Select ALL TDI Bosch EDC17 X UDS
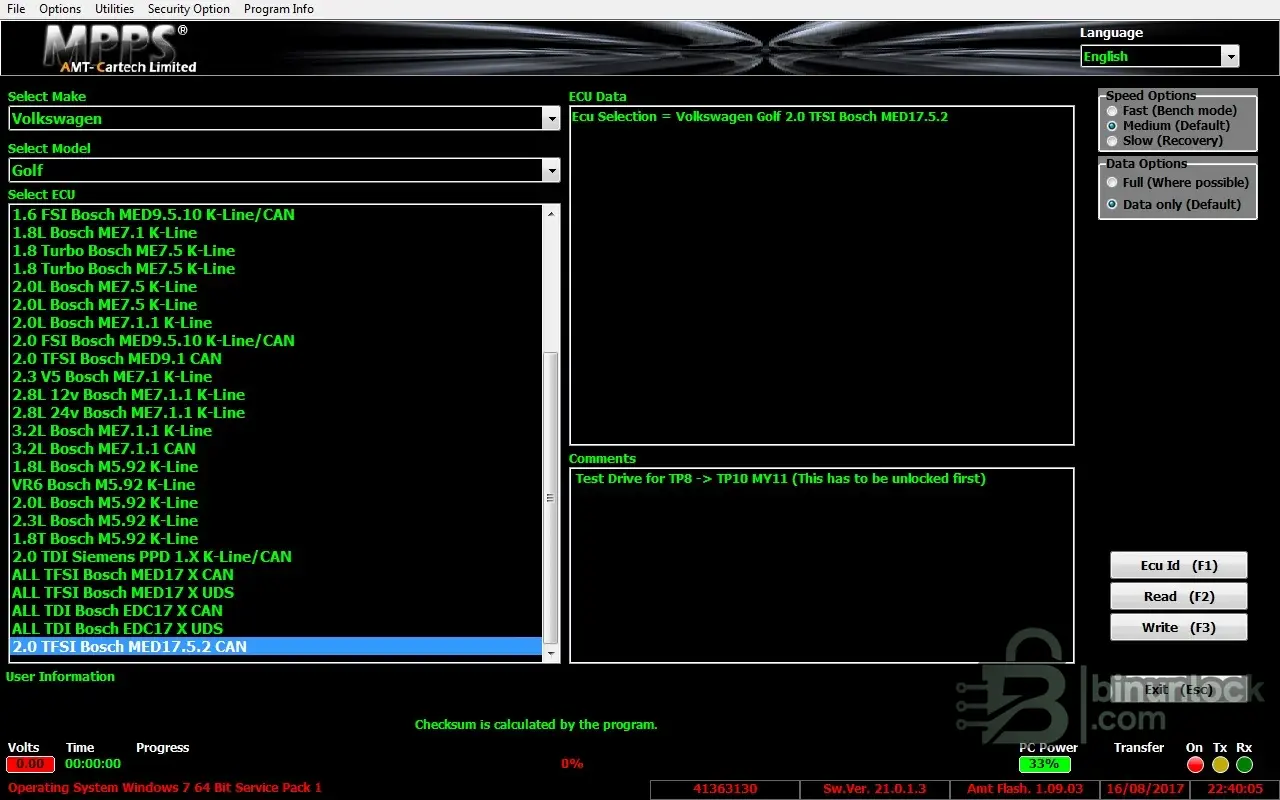Image resolution: width=1280 pixels, height=800 pixels. click(276, 629)
